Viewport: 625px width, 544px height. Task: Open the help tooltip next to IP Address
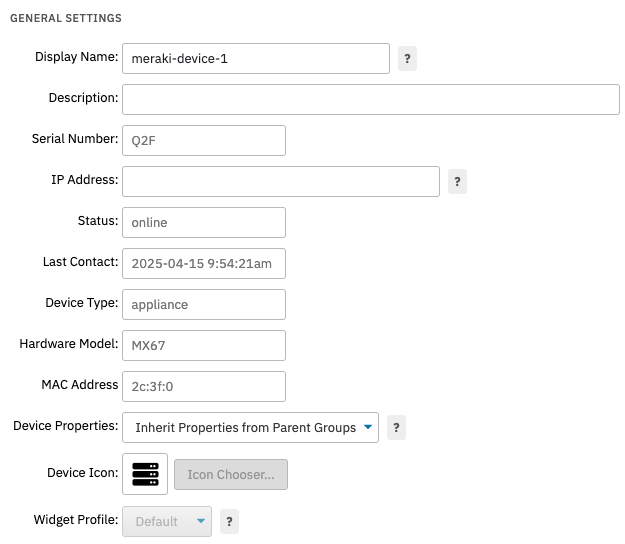pos(457,182)
